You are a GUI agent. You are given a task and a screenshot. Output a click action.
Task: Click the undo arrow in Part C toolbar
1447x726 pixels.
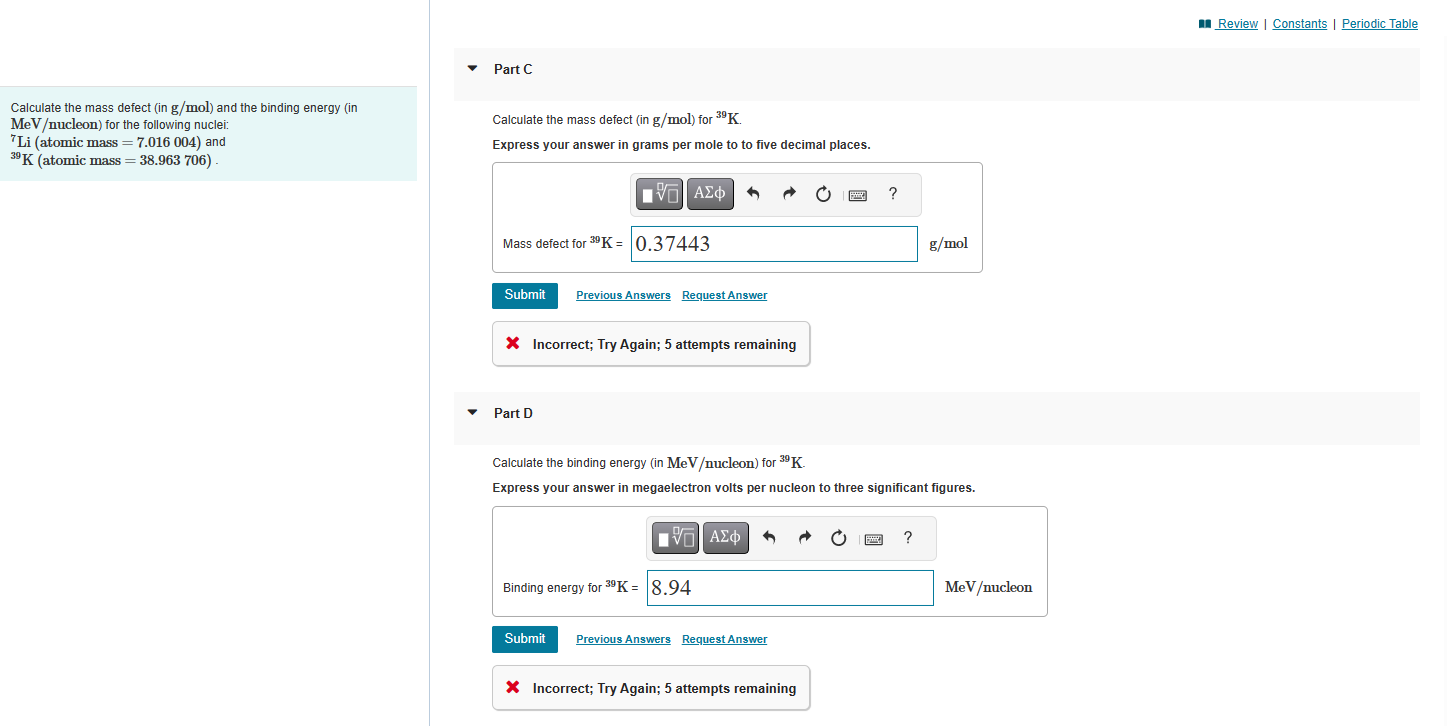tap(753, 193)
